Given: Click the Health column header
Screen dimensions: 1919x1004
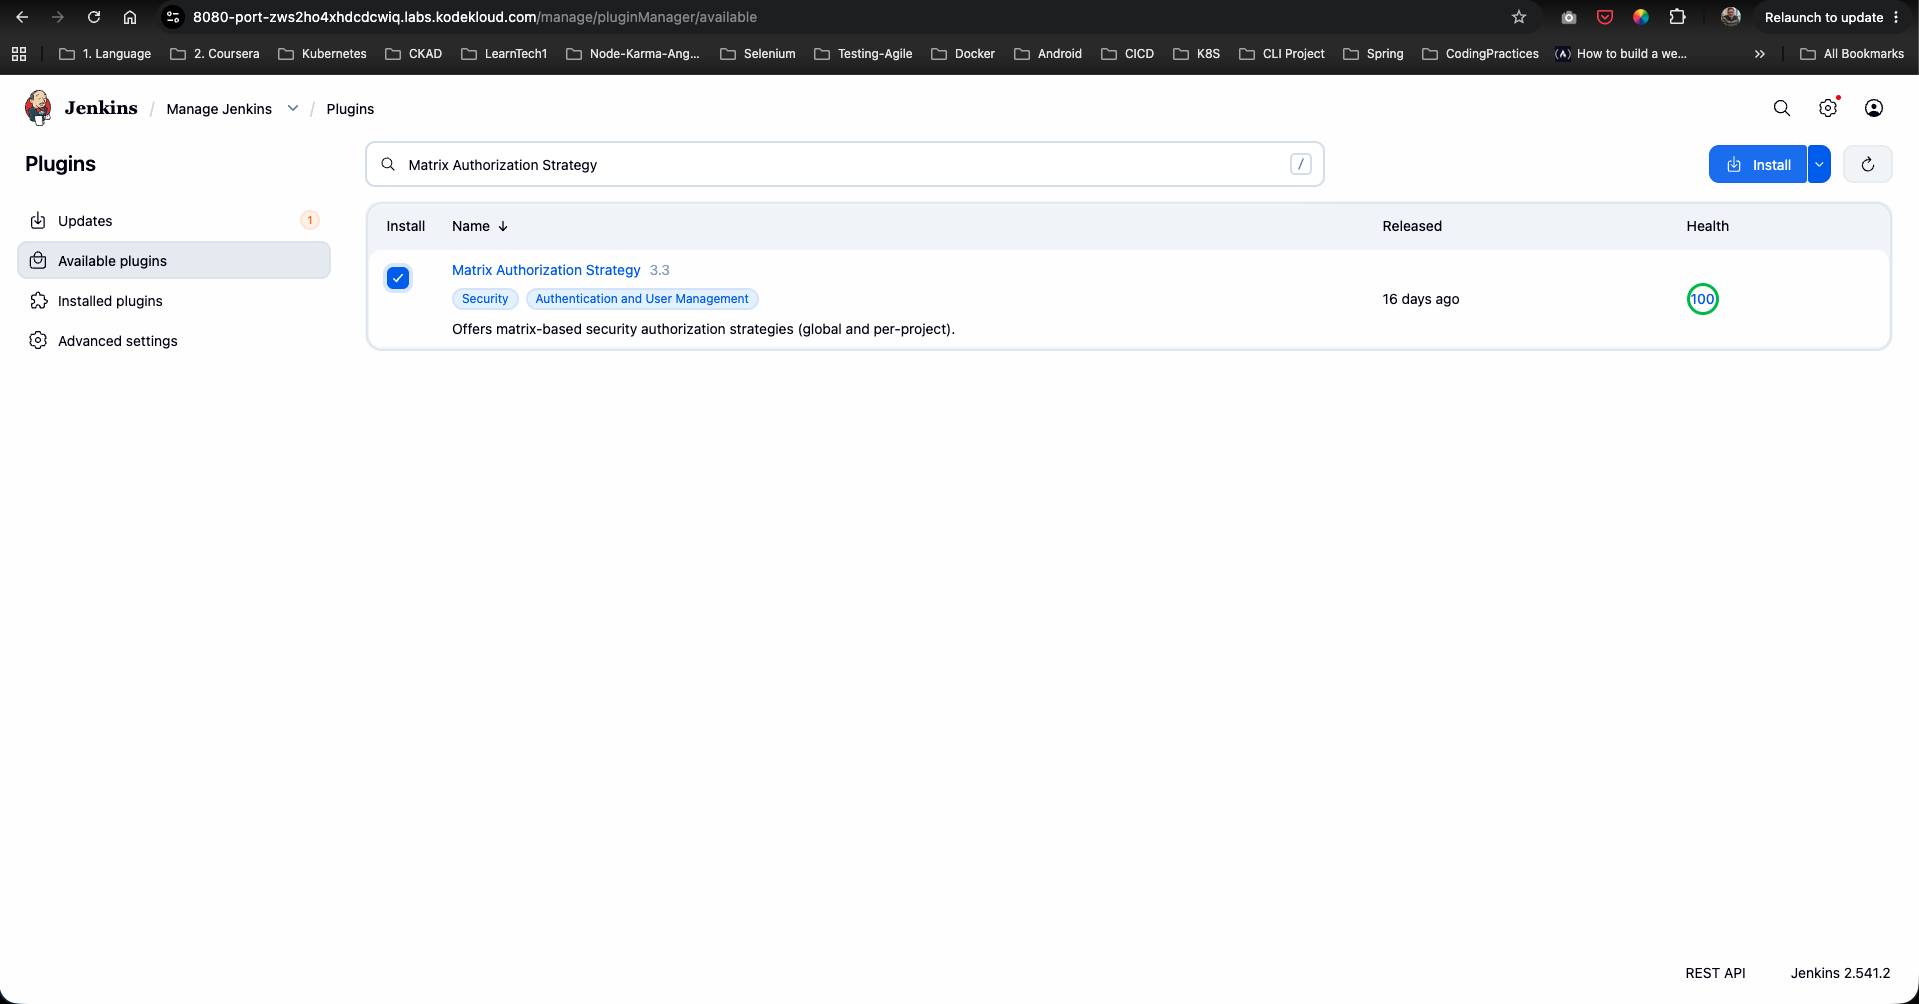Looking at the screenshot, I should (1707, 226).
